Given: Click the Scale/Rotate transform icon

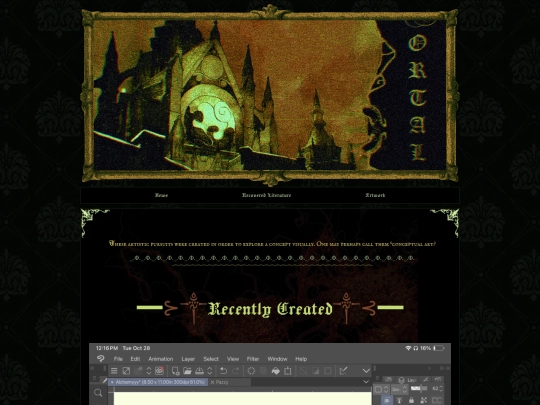Looking at the screenshot, I should 288,371.
